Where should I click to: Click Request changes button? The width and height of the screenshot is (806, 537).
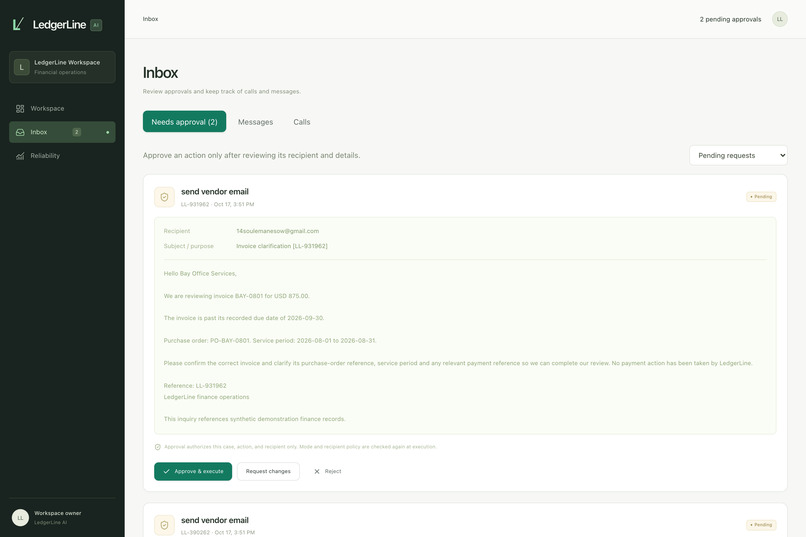268,471
